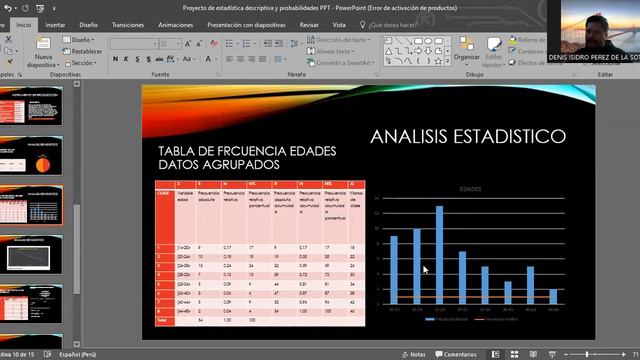The height and width of the screenshot is (360, 640).
Task: Open the Diseño ribbon tab
Action: coord(88,25)
